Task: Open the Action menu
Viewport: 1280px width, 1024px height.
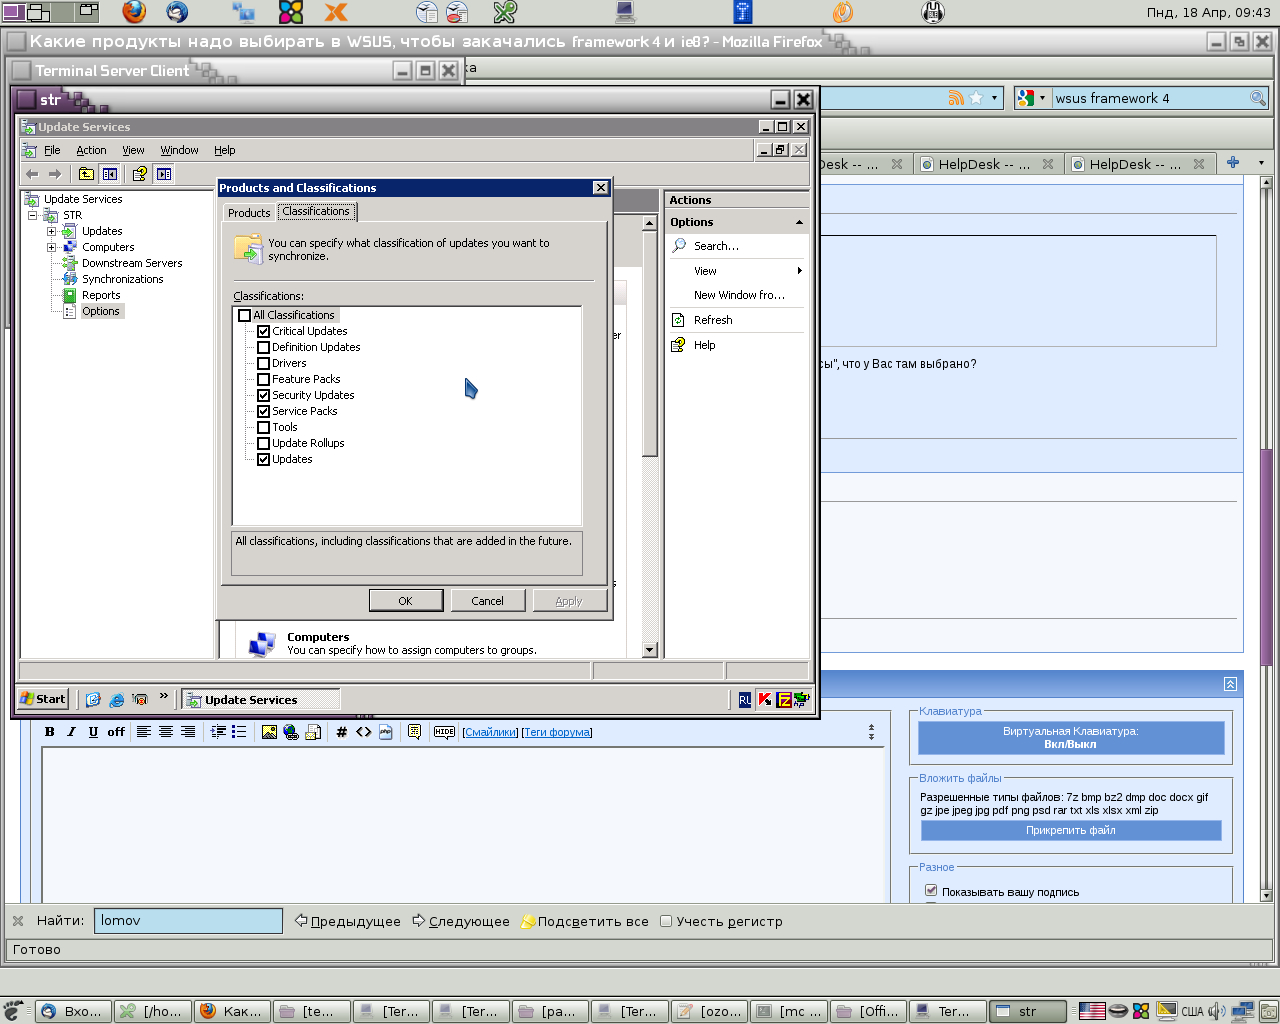Action: pyautogui.click(x=91, y=150)
